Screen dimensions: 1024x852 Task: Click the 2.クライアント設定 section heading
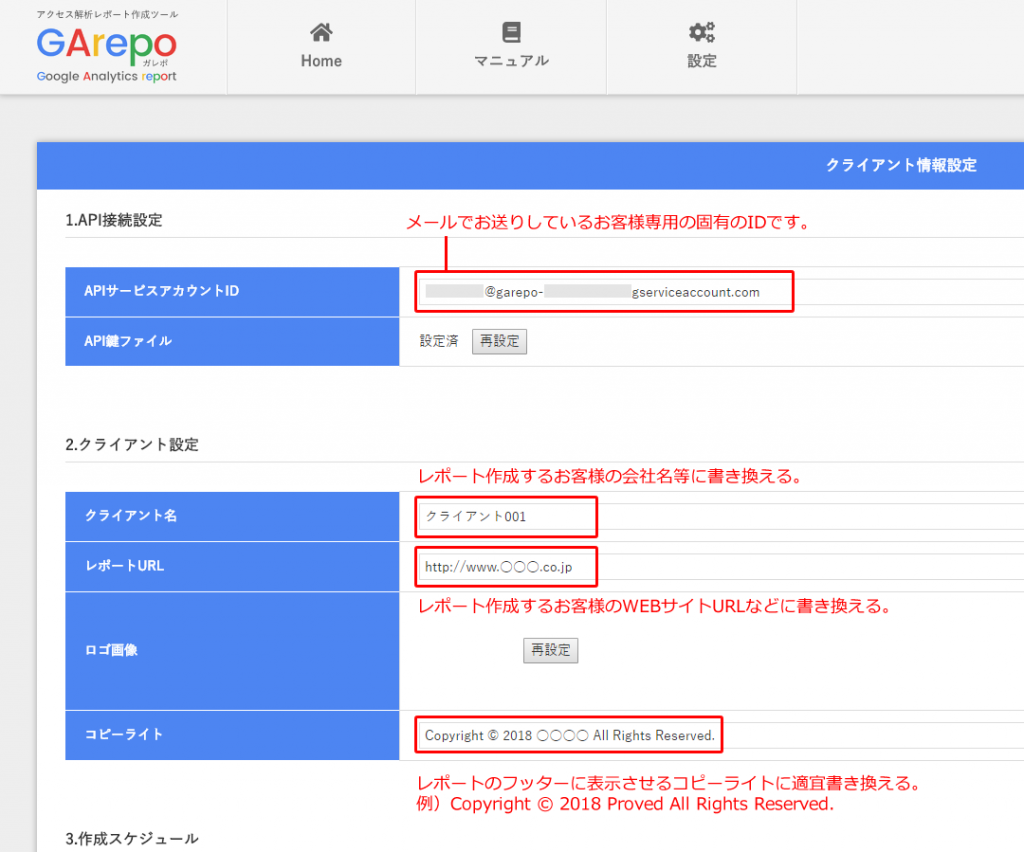tap(132, 445)
